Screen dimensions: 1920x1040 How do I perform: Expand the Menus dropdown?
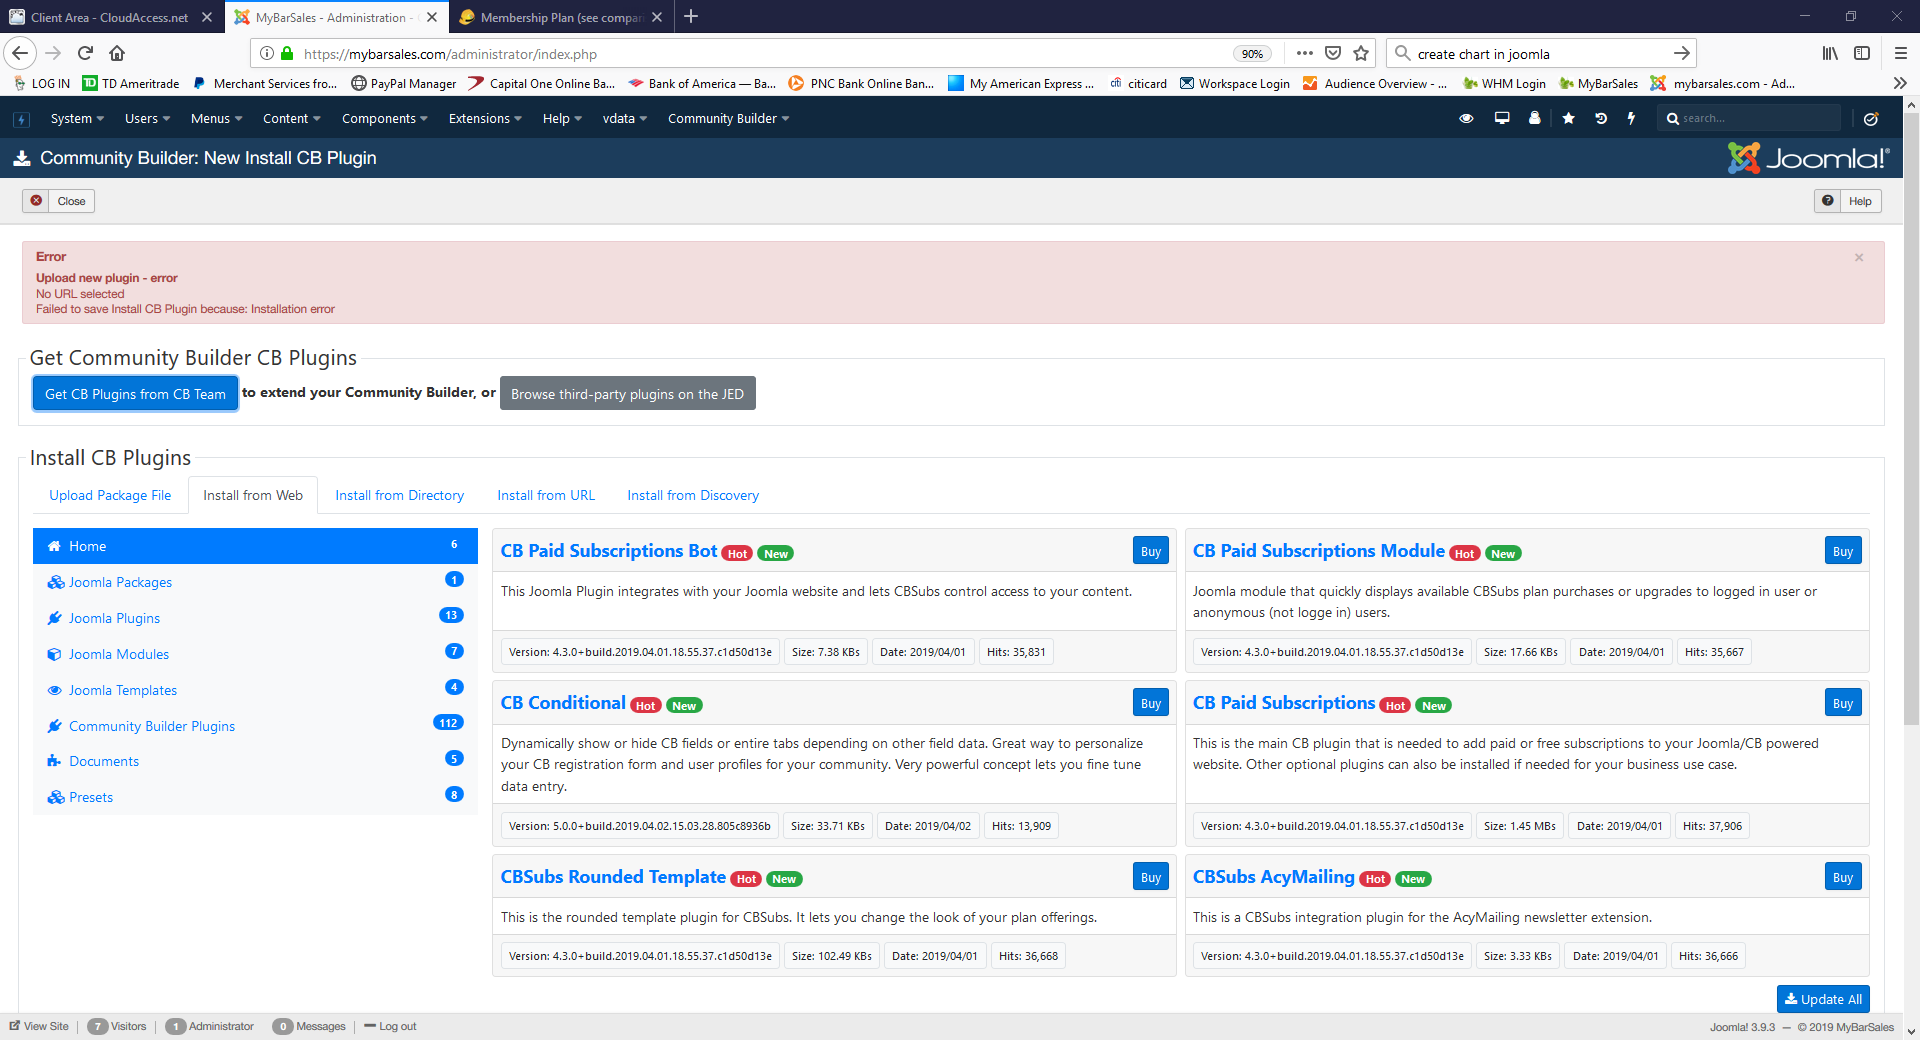point(216,118)
